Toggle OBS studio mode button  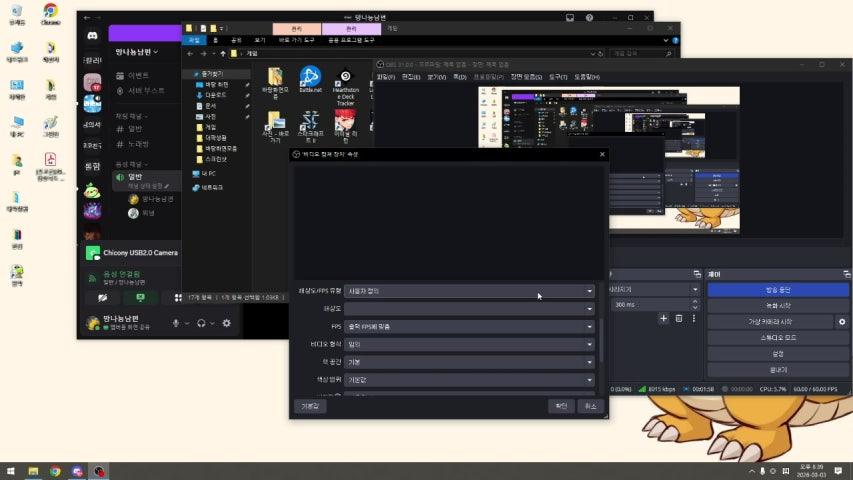pyautogui.click(x=778, y=338)
